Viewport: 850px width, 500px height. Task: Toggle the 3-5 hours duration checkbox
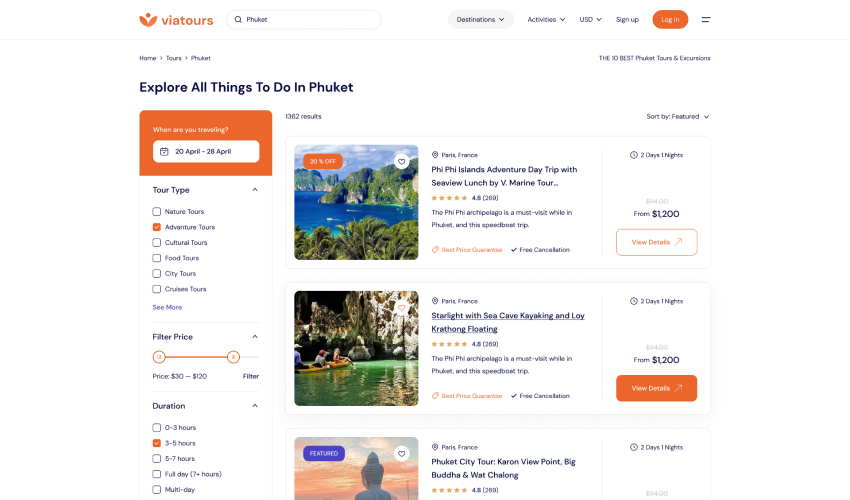click(x=157, y=443)
